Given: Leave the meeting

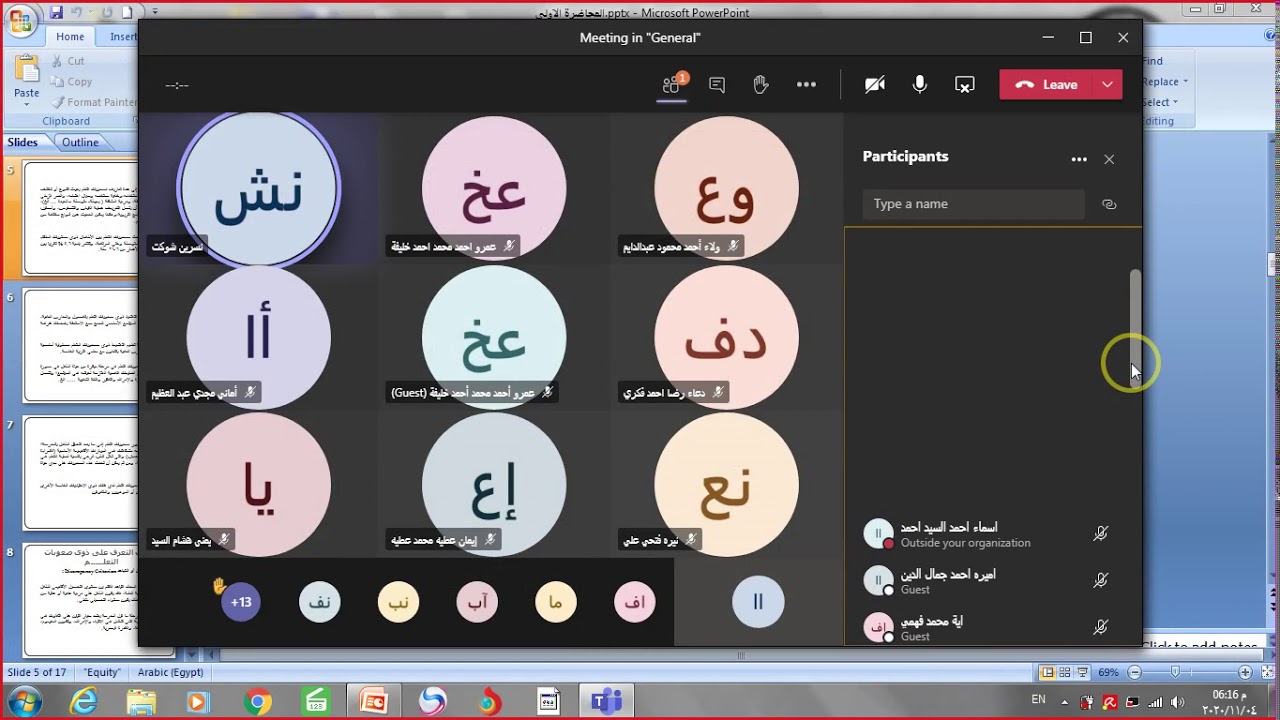Looking at the screenshot, I should click(x=1046, y=85).
